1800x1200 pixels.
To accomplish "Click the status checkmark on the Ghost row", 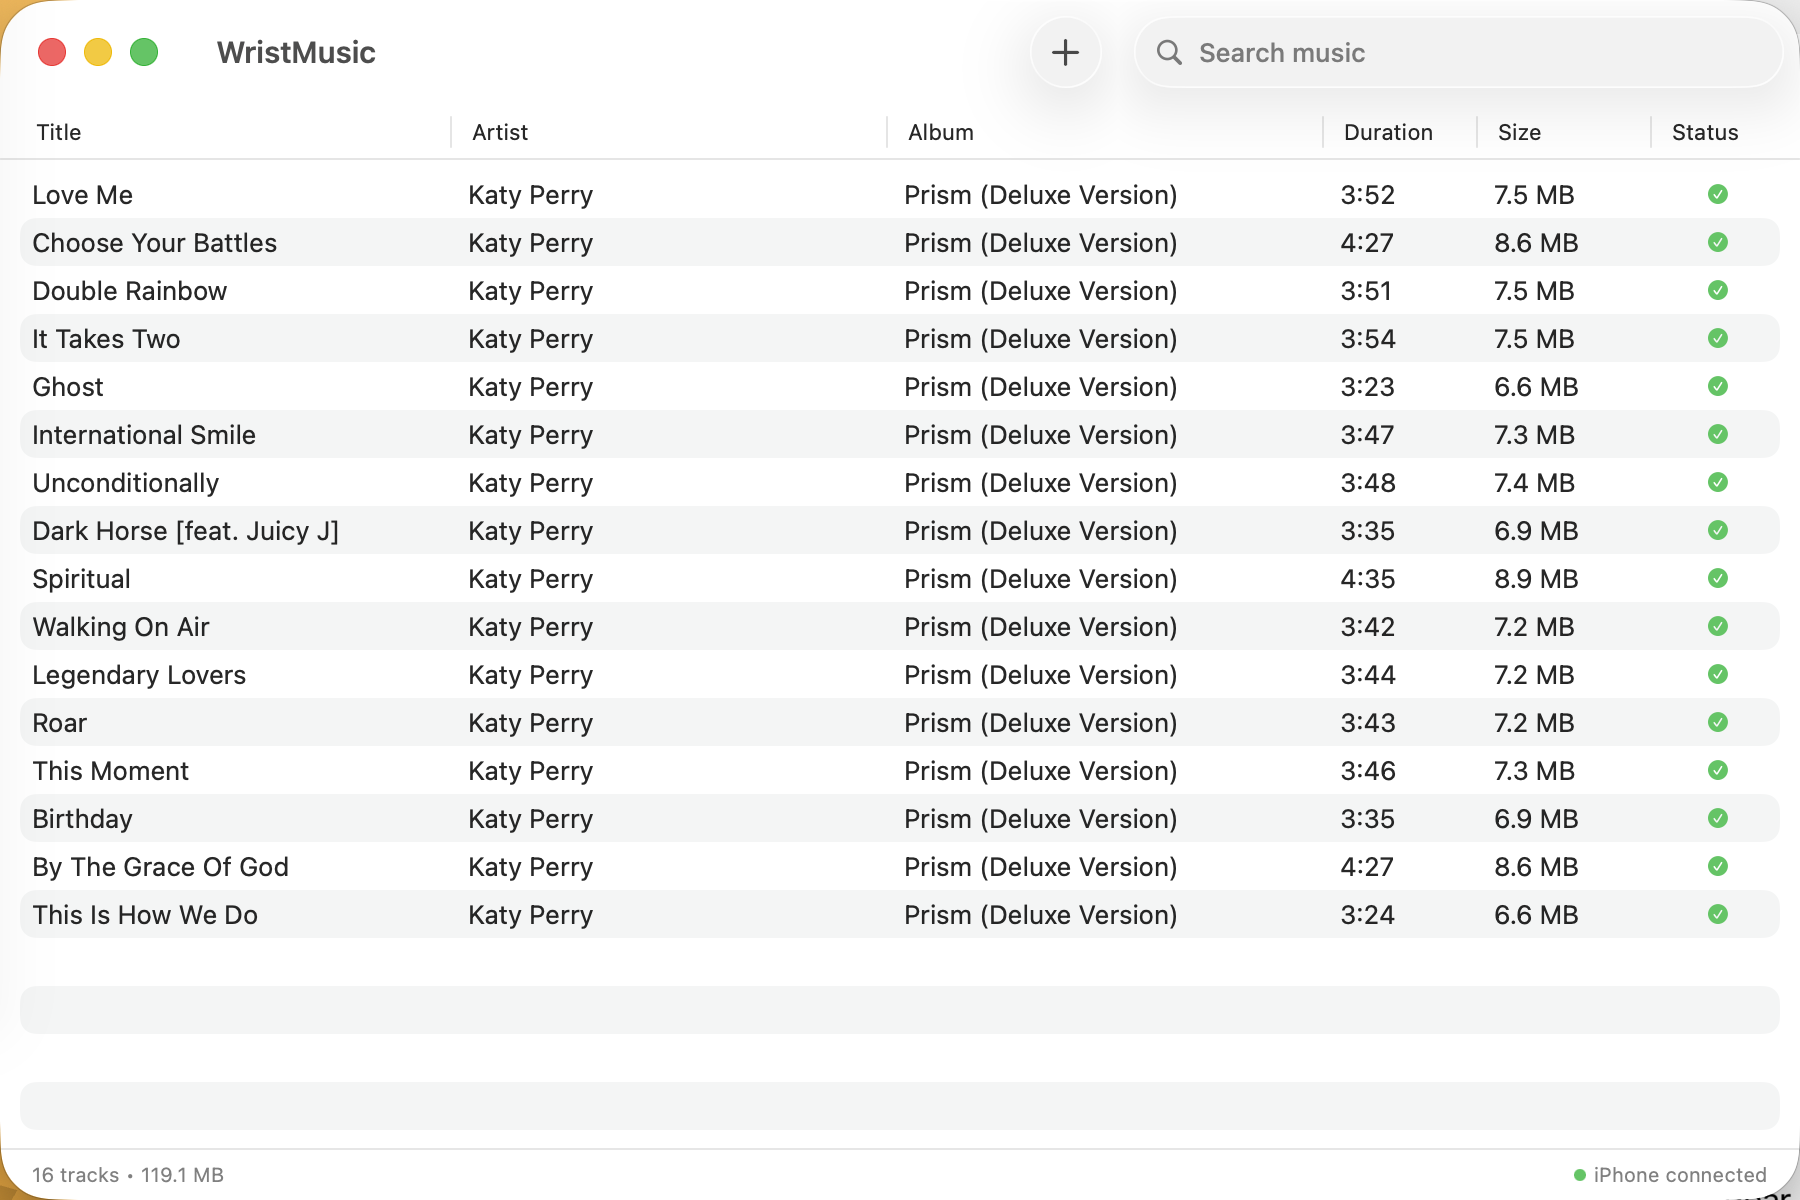I will 1717,386.
